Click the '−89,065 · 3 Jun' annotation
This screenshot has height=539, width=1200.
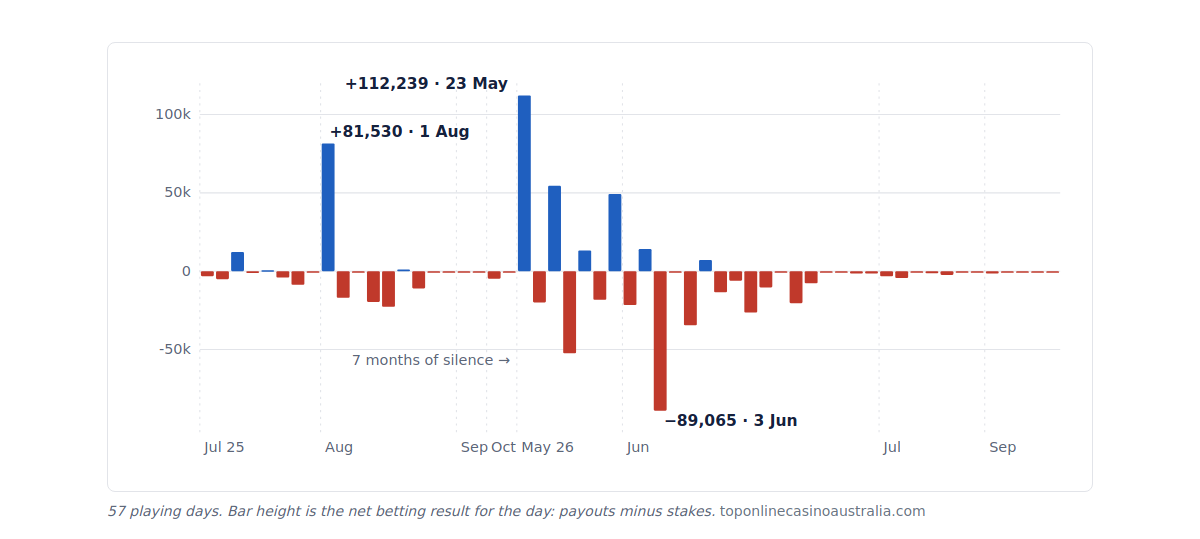(731, 421)
